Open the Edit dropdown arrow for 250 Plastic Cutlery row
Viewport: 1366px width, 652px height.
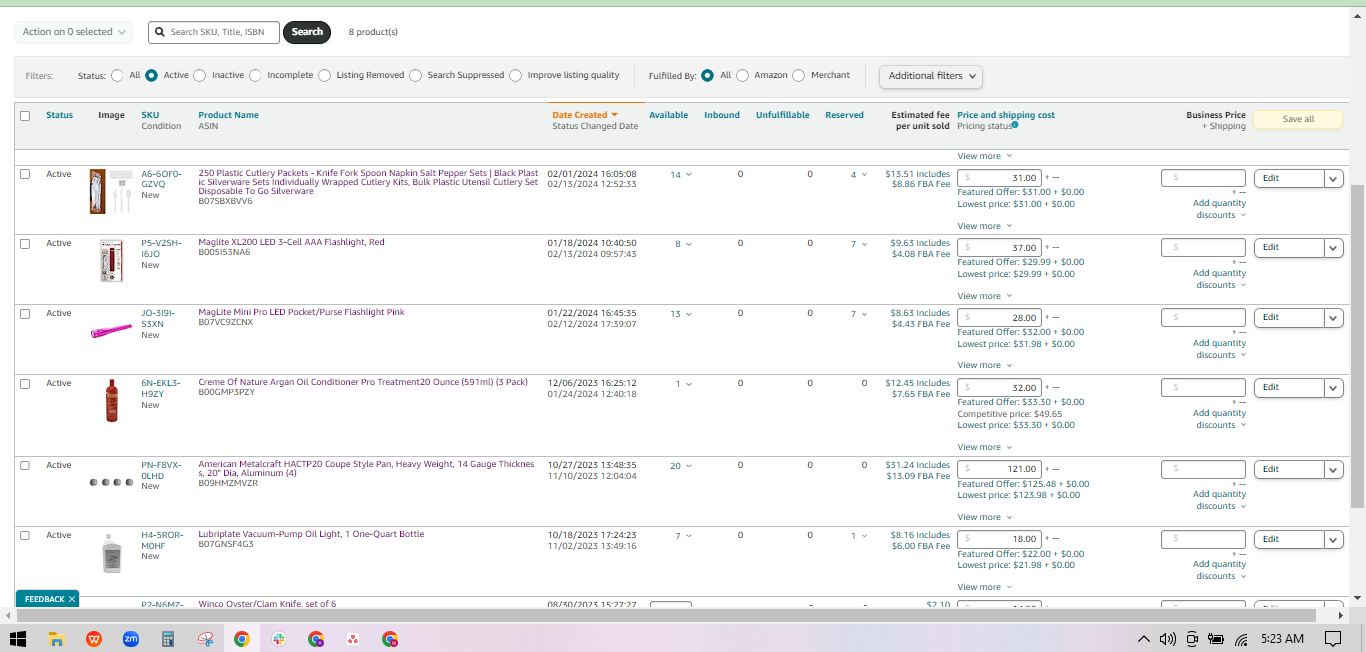pyautogui.click(x=1333, y=179)
